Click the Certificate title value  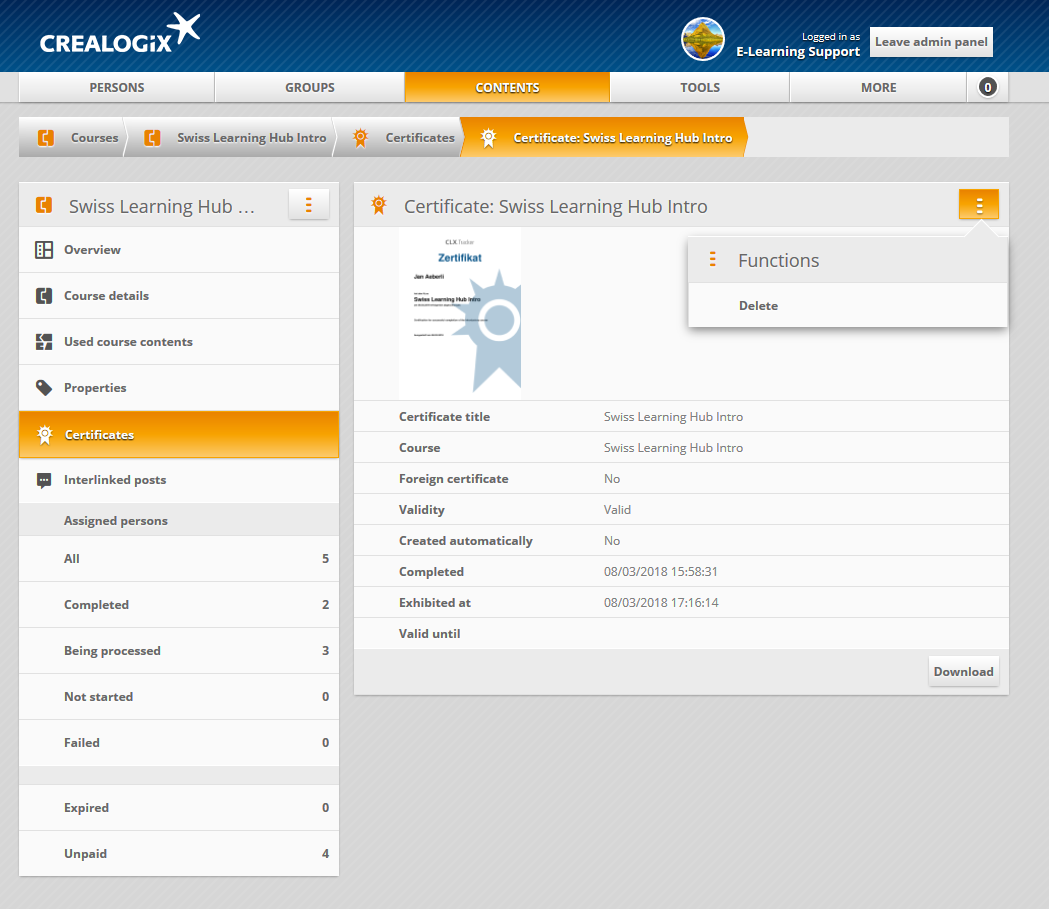673,417
